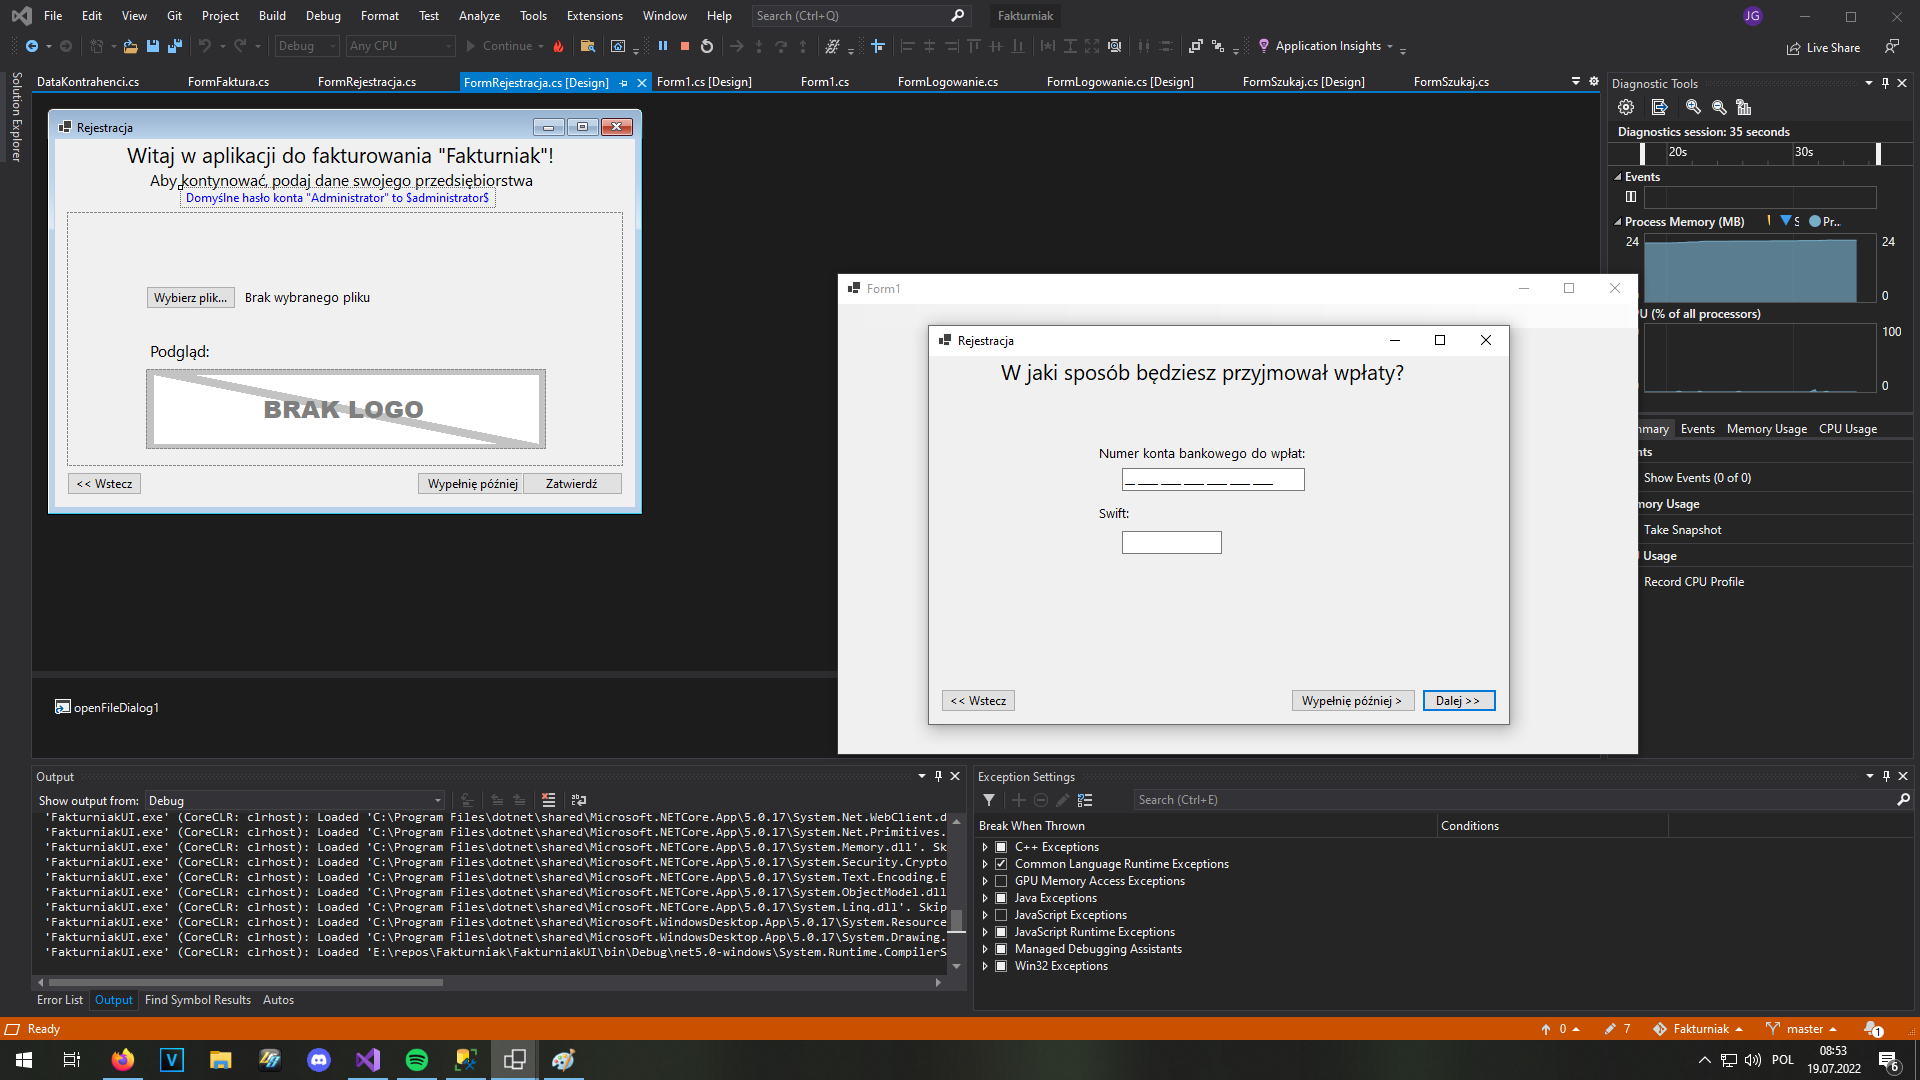Pause the Events track in Diagnostic Tools
The width and height of the screenshot is (1920, 1080).
1631,197
